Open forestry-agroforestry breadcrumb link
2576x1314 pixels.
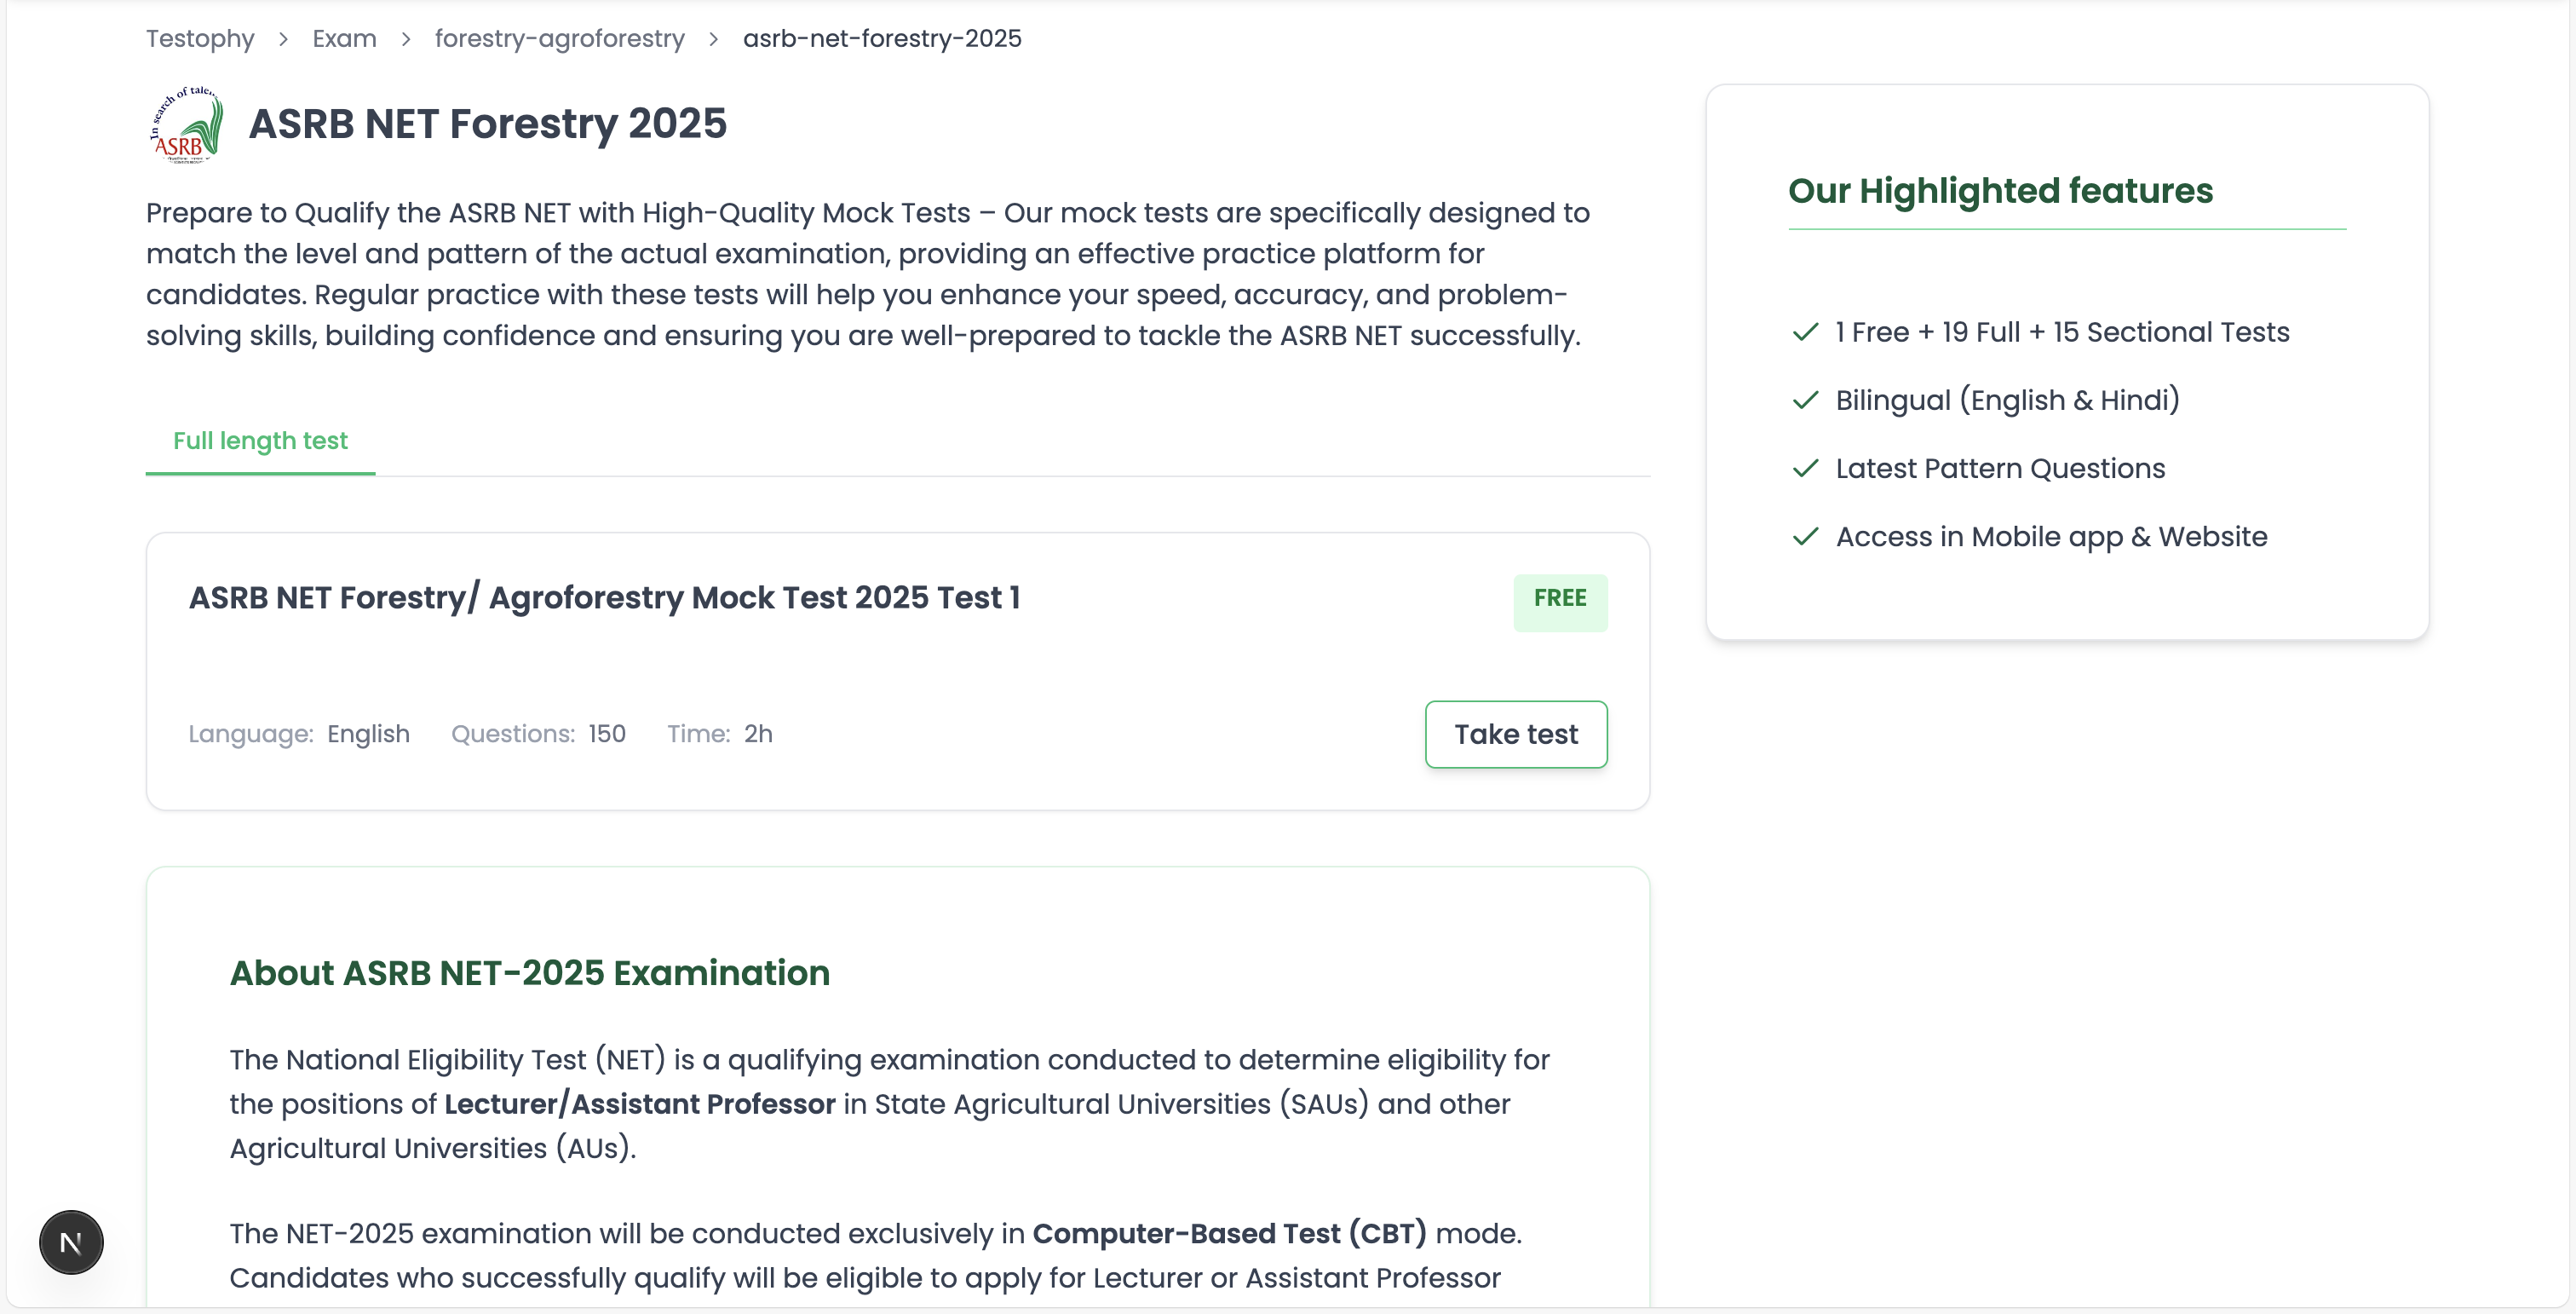(x=559, y=39)
